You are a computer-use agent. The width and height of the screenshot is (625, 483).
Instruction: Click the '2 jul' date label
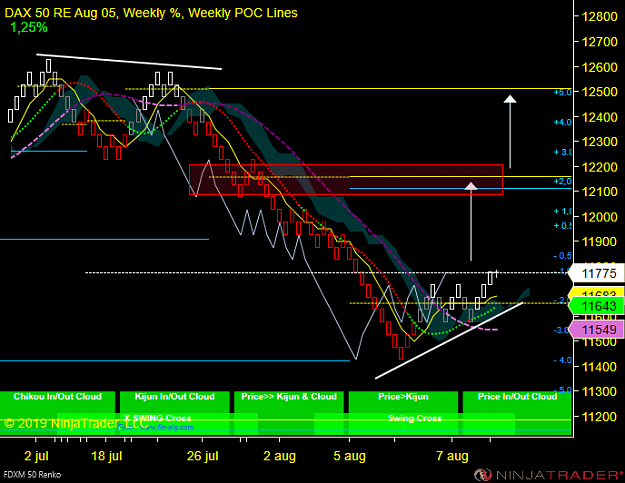click(36, 456)
